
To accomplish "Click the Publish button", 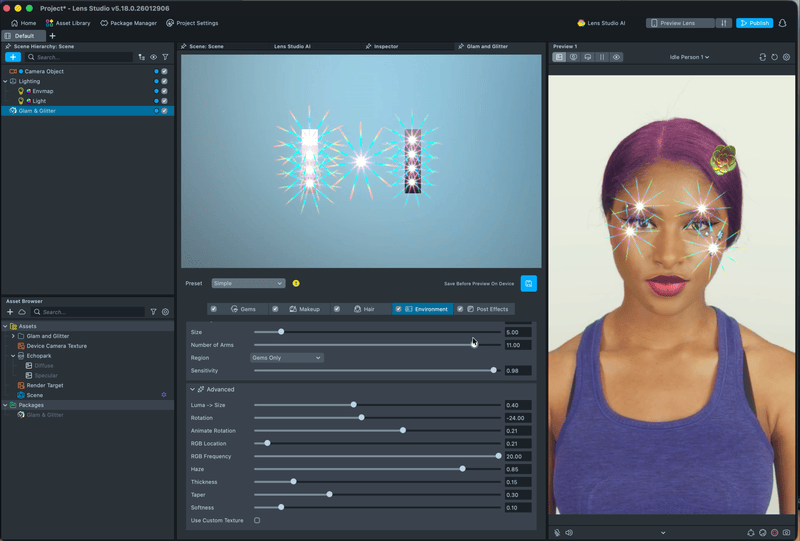I will [x=754, y=23].
